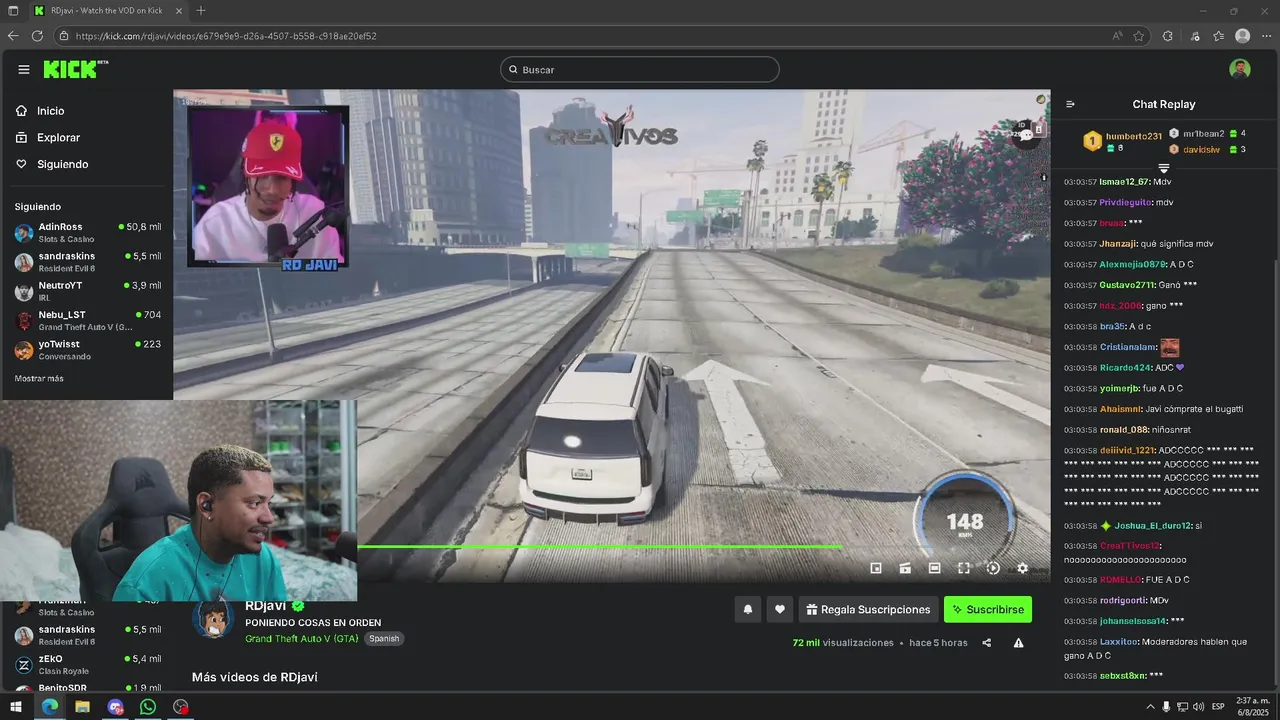
Task: Toggle the notification bell for RDjavi
Action: (x=748, y=609)
